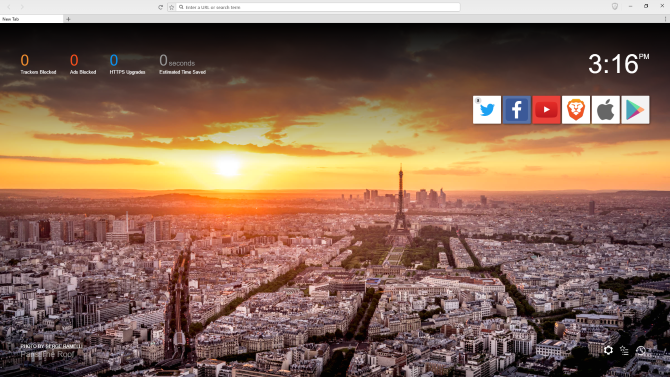
Task: Open a new tab with the plus button
Action: click(68, 19)
